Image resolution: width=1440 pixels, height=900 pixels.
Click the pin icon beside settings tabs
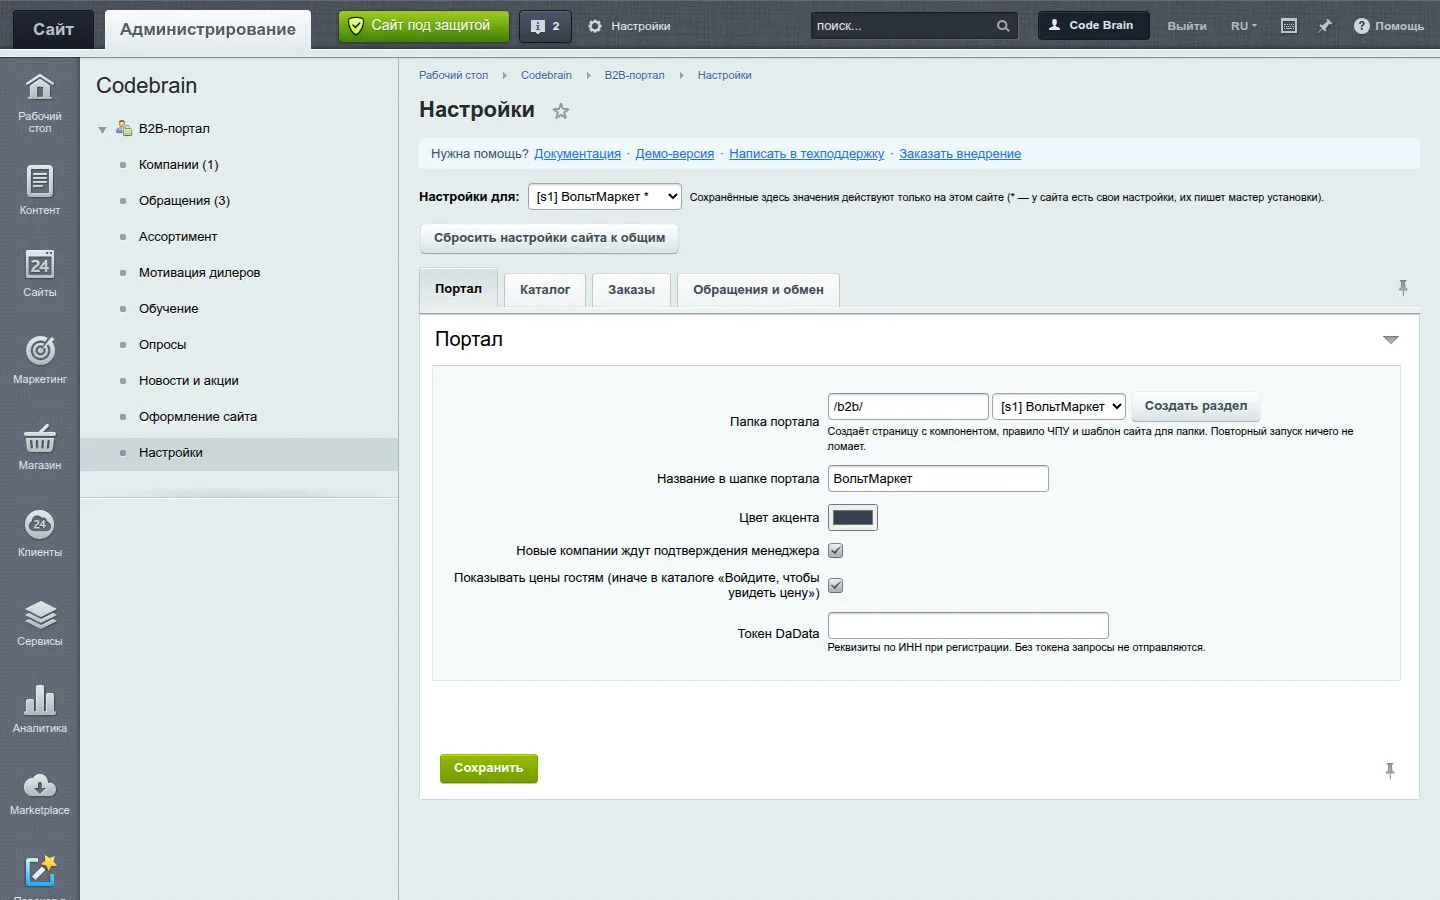point(1403,288)
